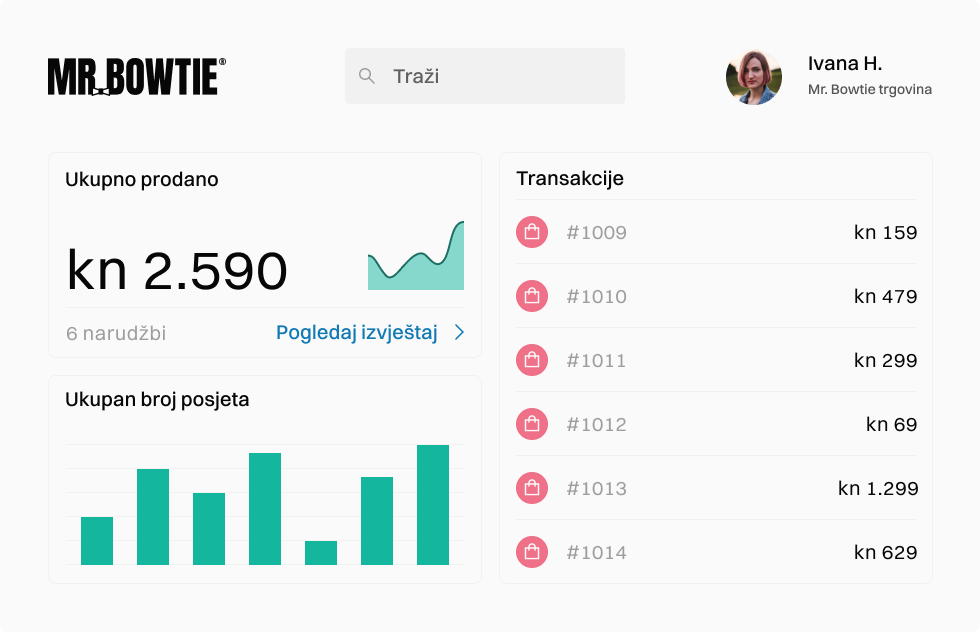The image size is (980, 632).
Task: Click the tallest last bar in visits chart
Action: (x=433, y=505)
